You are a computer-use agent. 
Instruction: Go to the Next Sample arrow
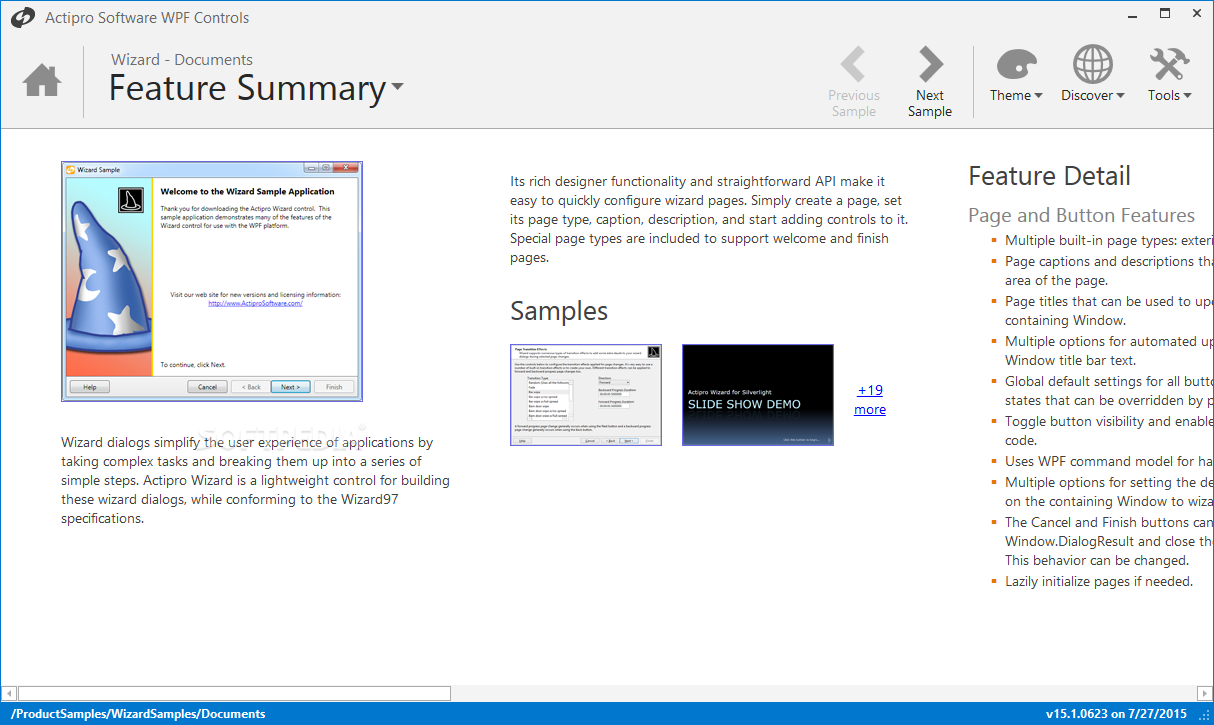(930, 64)
